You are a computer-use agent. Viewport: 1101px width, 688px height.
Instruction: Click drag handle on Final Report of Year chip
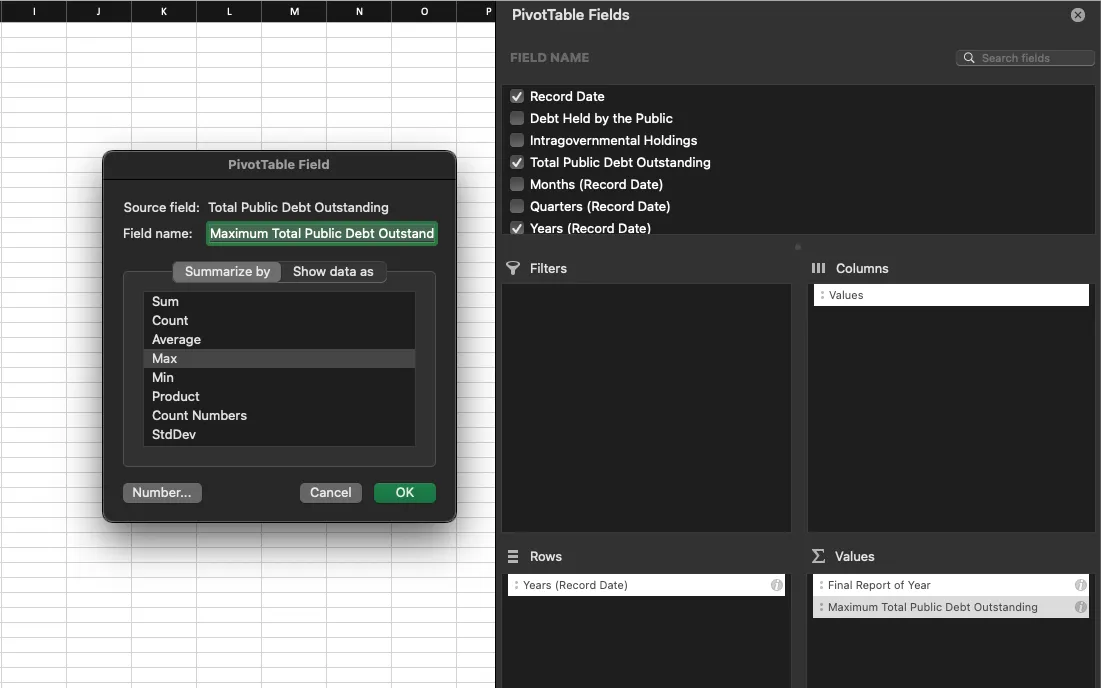click(823, 585)
